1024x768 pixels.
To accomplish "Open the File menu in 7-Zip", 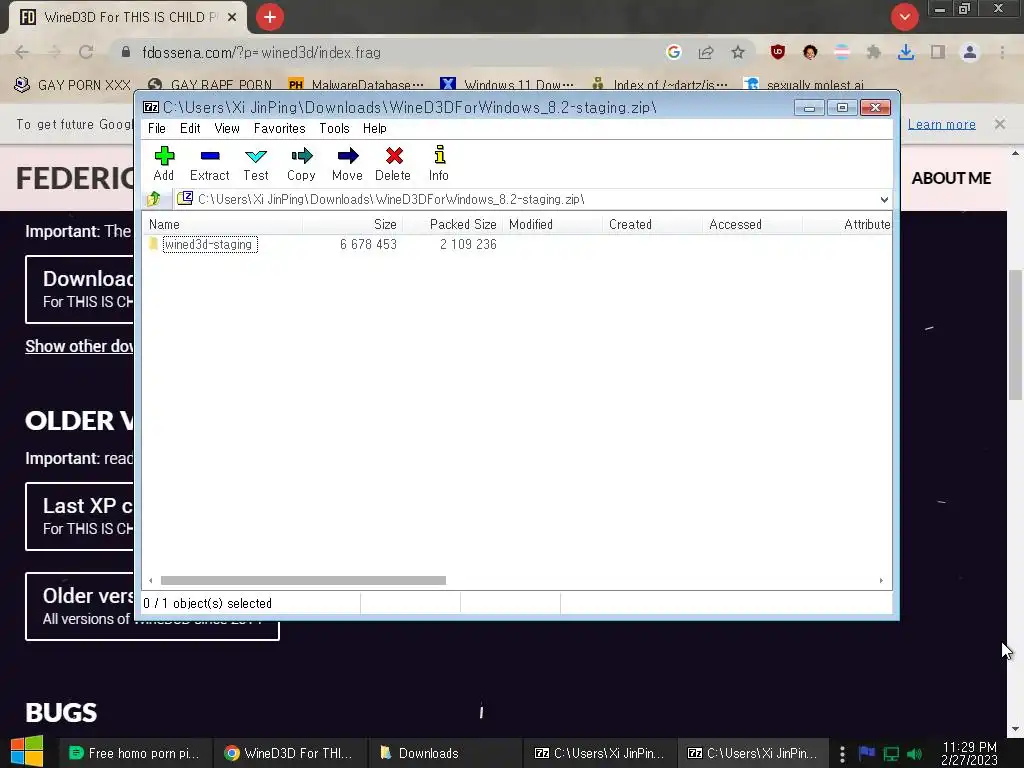I will 157,129.
